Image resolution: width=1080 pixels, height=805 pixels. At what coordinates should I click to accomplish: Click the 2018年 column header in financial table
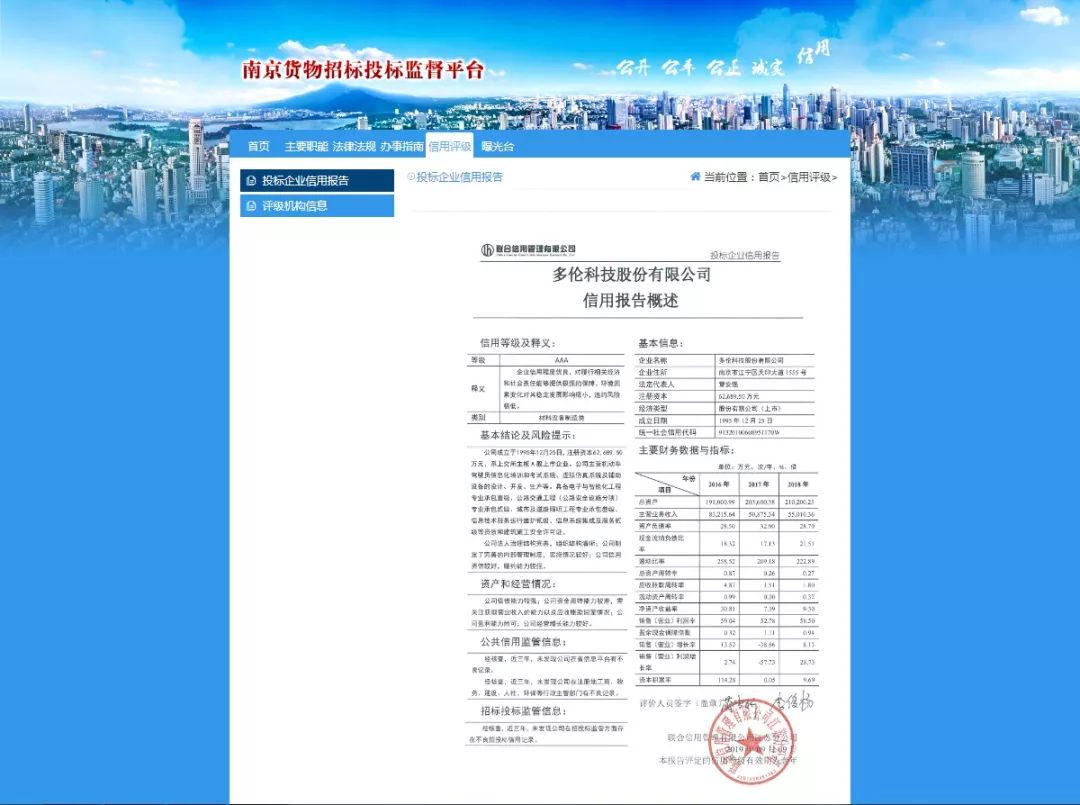click(x=798, y=484)
